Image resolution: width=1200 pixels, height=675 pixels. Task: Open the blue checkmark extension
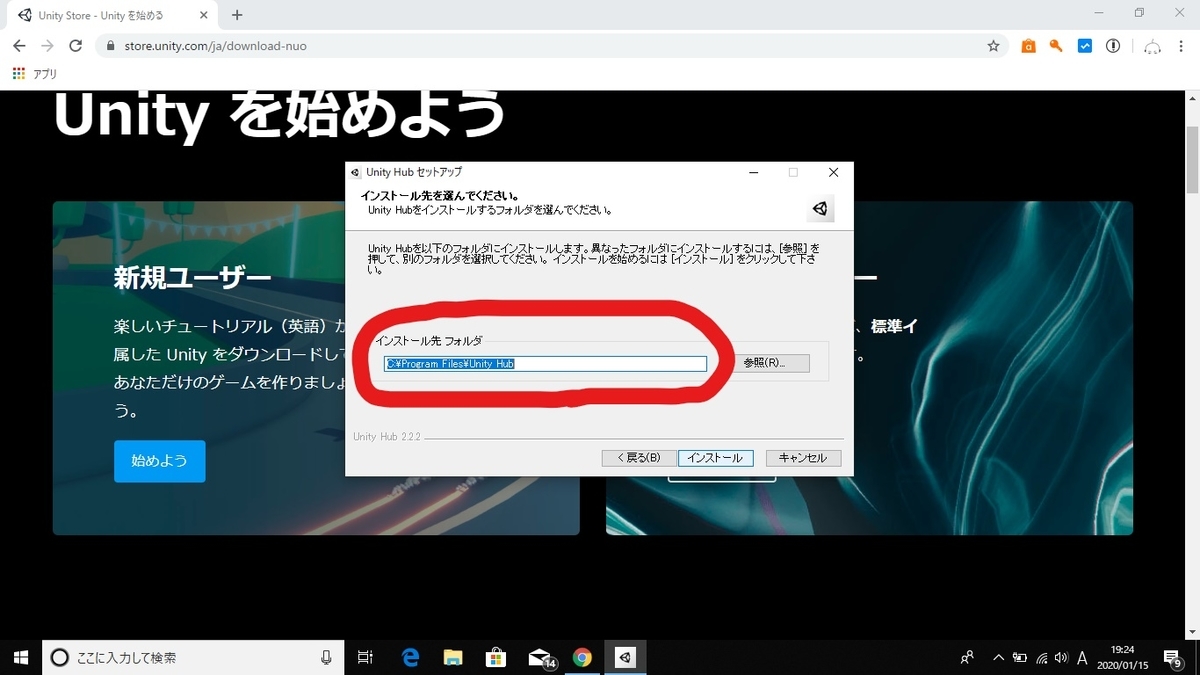[1084, 46]
